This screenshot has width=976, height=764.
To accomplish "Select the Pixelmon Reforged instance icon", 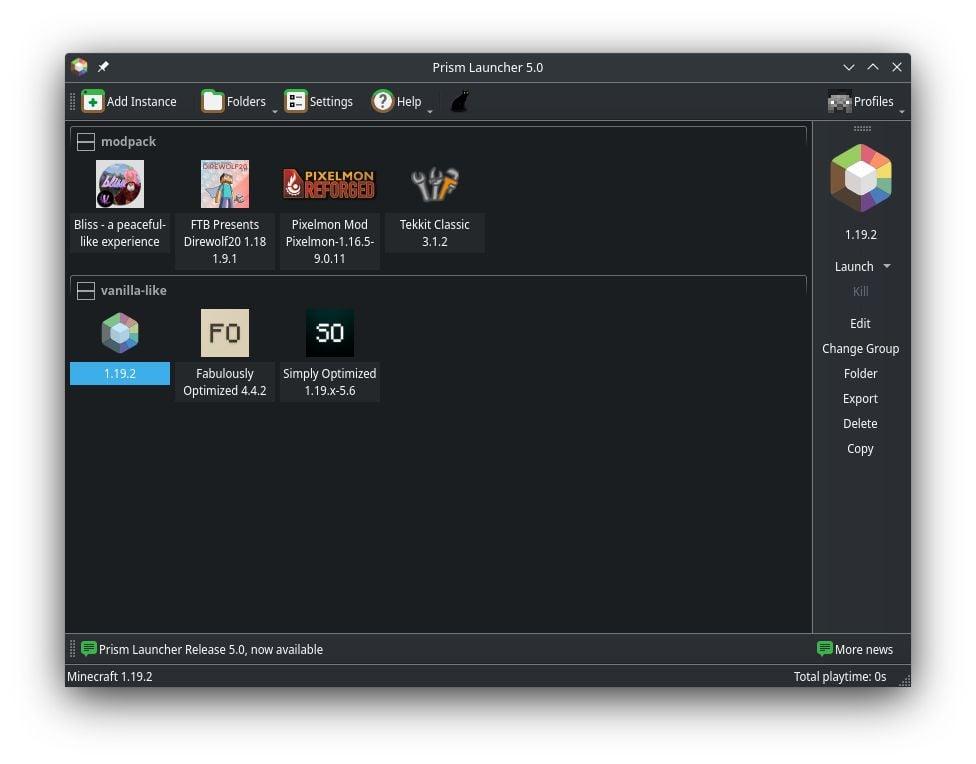I will [329, 184].
